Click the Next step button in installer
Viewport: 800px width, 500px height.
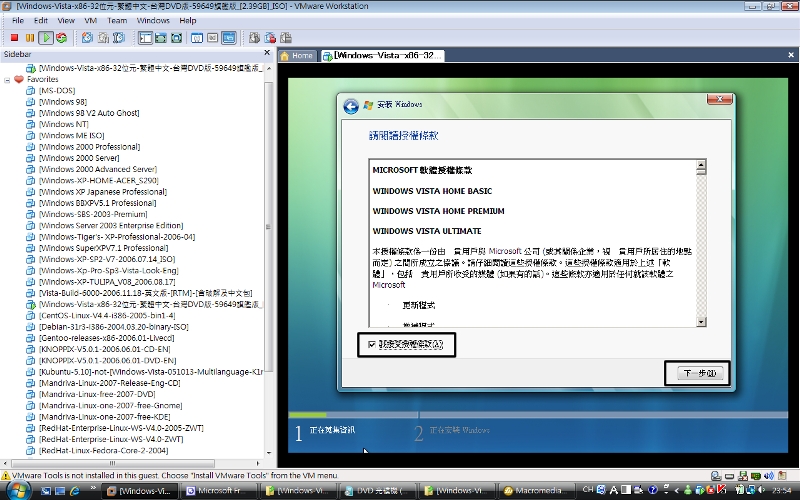(x=699, y=373)
